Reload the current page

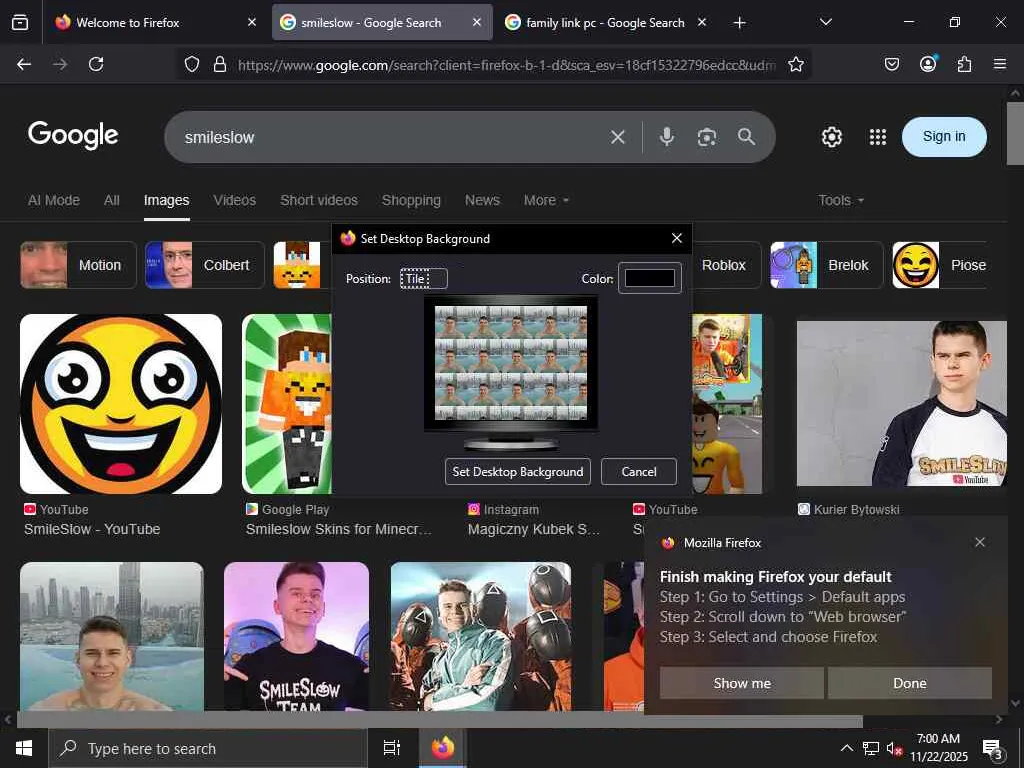pos(96,64)
